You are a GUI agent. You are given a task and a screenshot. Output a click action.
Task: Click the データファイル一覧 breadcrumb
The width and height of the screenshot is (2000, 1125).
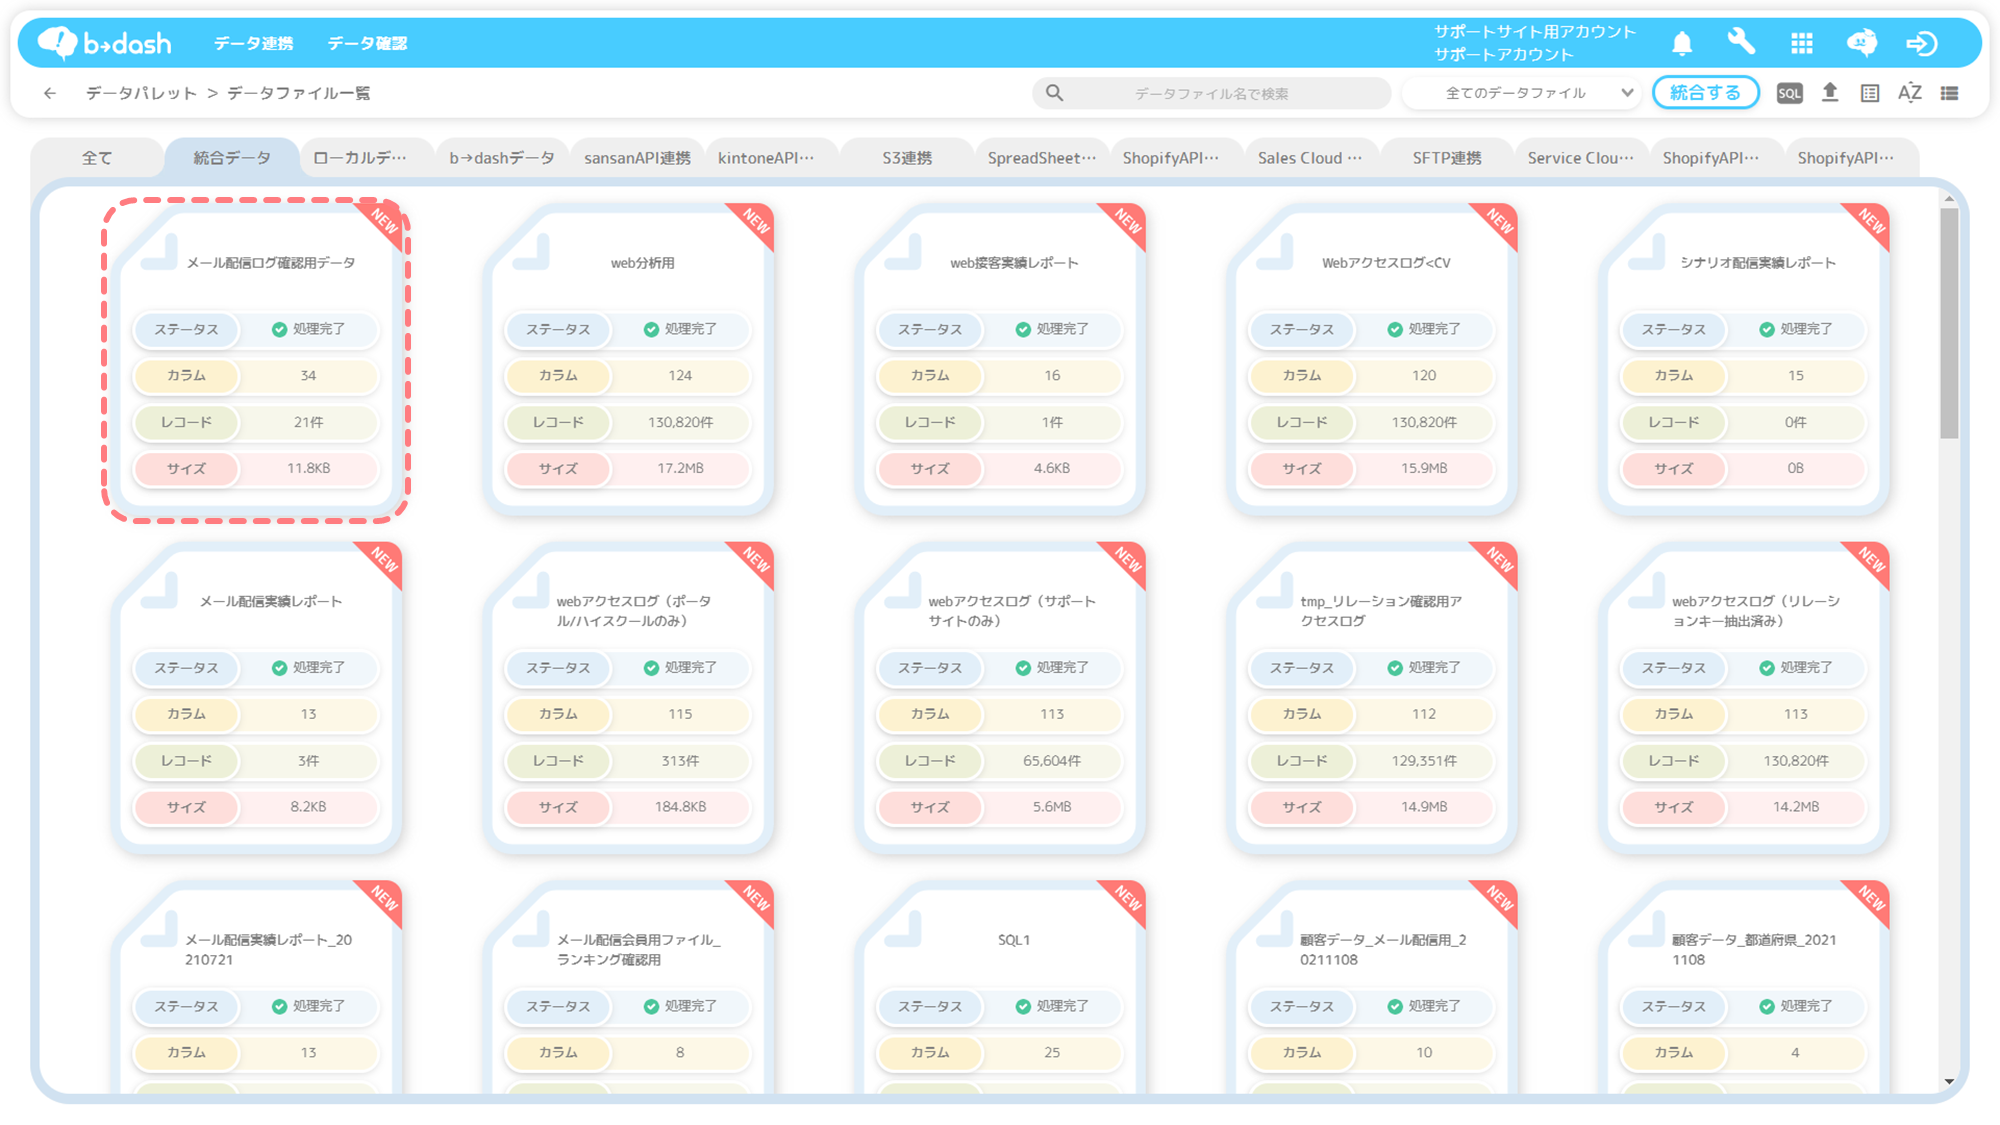[x=298, y=93]
